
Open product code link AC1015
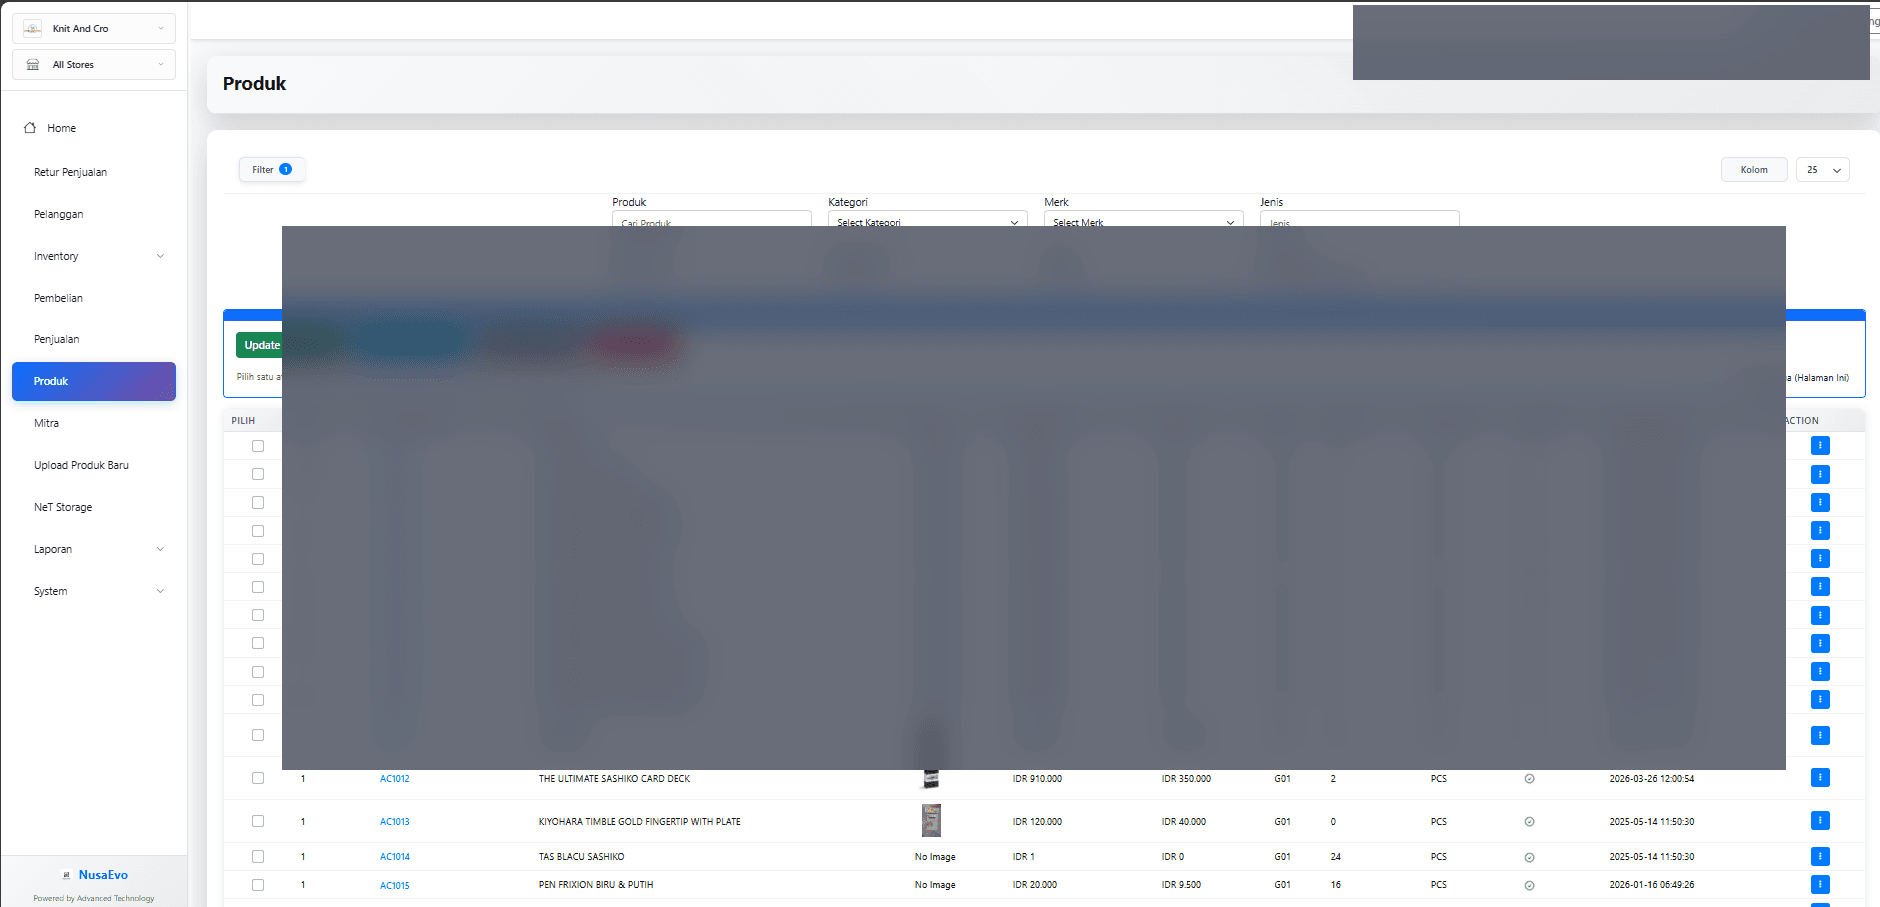click(x=394, y=886)
